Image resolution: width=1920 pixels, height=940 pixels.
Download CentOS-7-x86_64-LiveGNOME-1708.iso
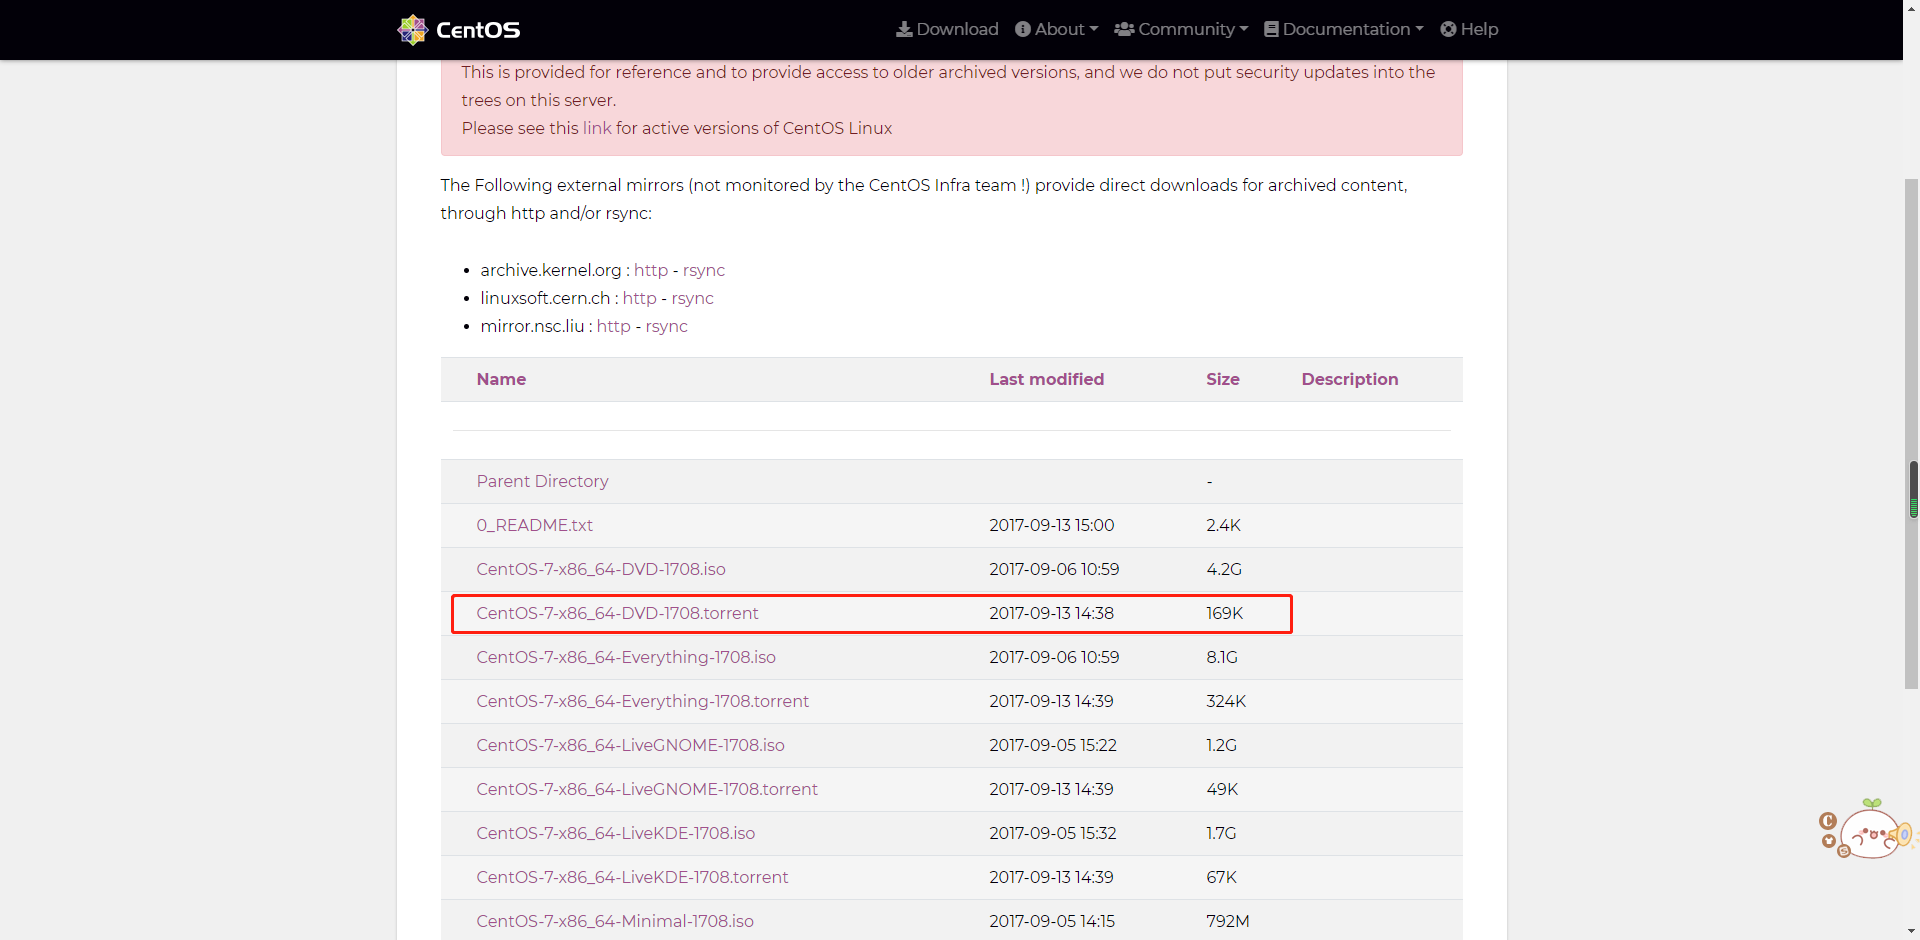click(631, 745)
